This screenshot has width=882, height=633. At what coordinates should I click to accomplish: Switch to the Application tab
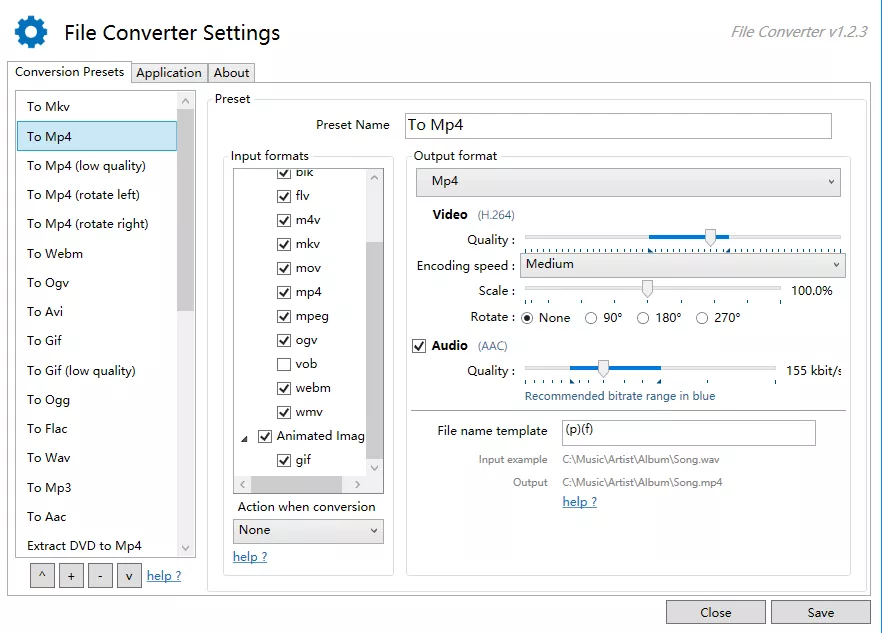(169, 73)
